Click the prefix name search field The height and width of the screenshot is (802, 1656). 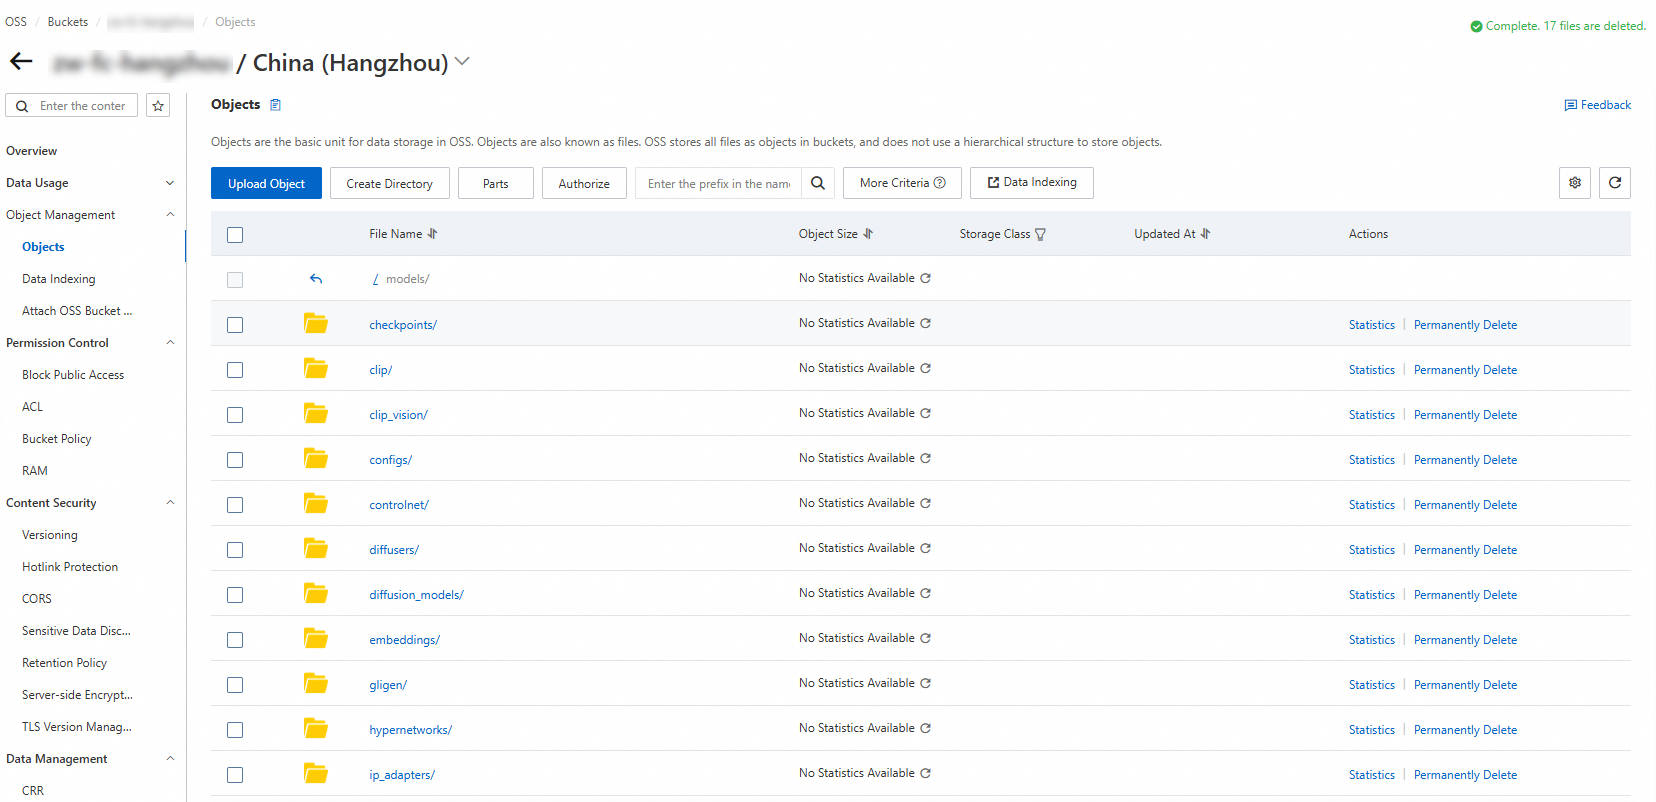[718, 183]
